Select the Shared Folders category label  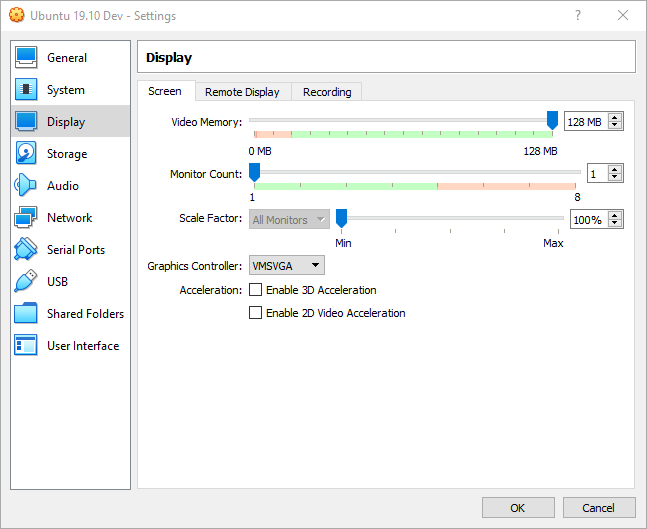(85, 314)
